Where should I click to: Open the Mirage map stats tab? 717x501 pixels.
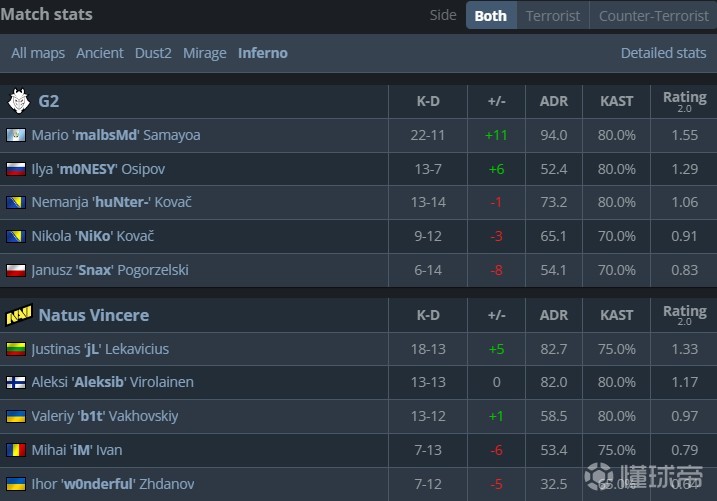click(204, 53)
